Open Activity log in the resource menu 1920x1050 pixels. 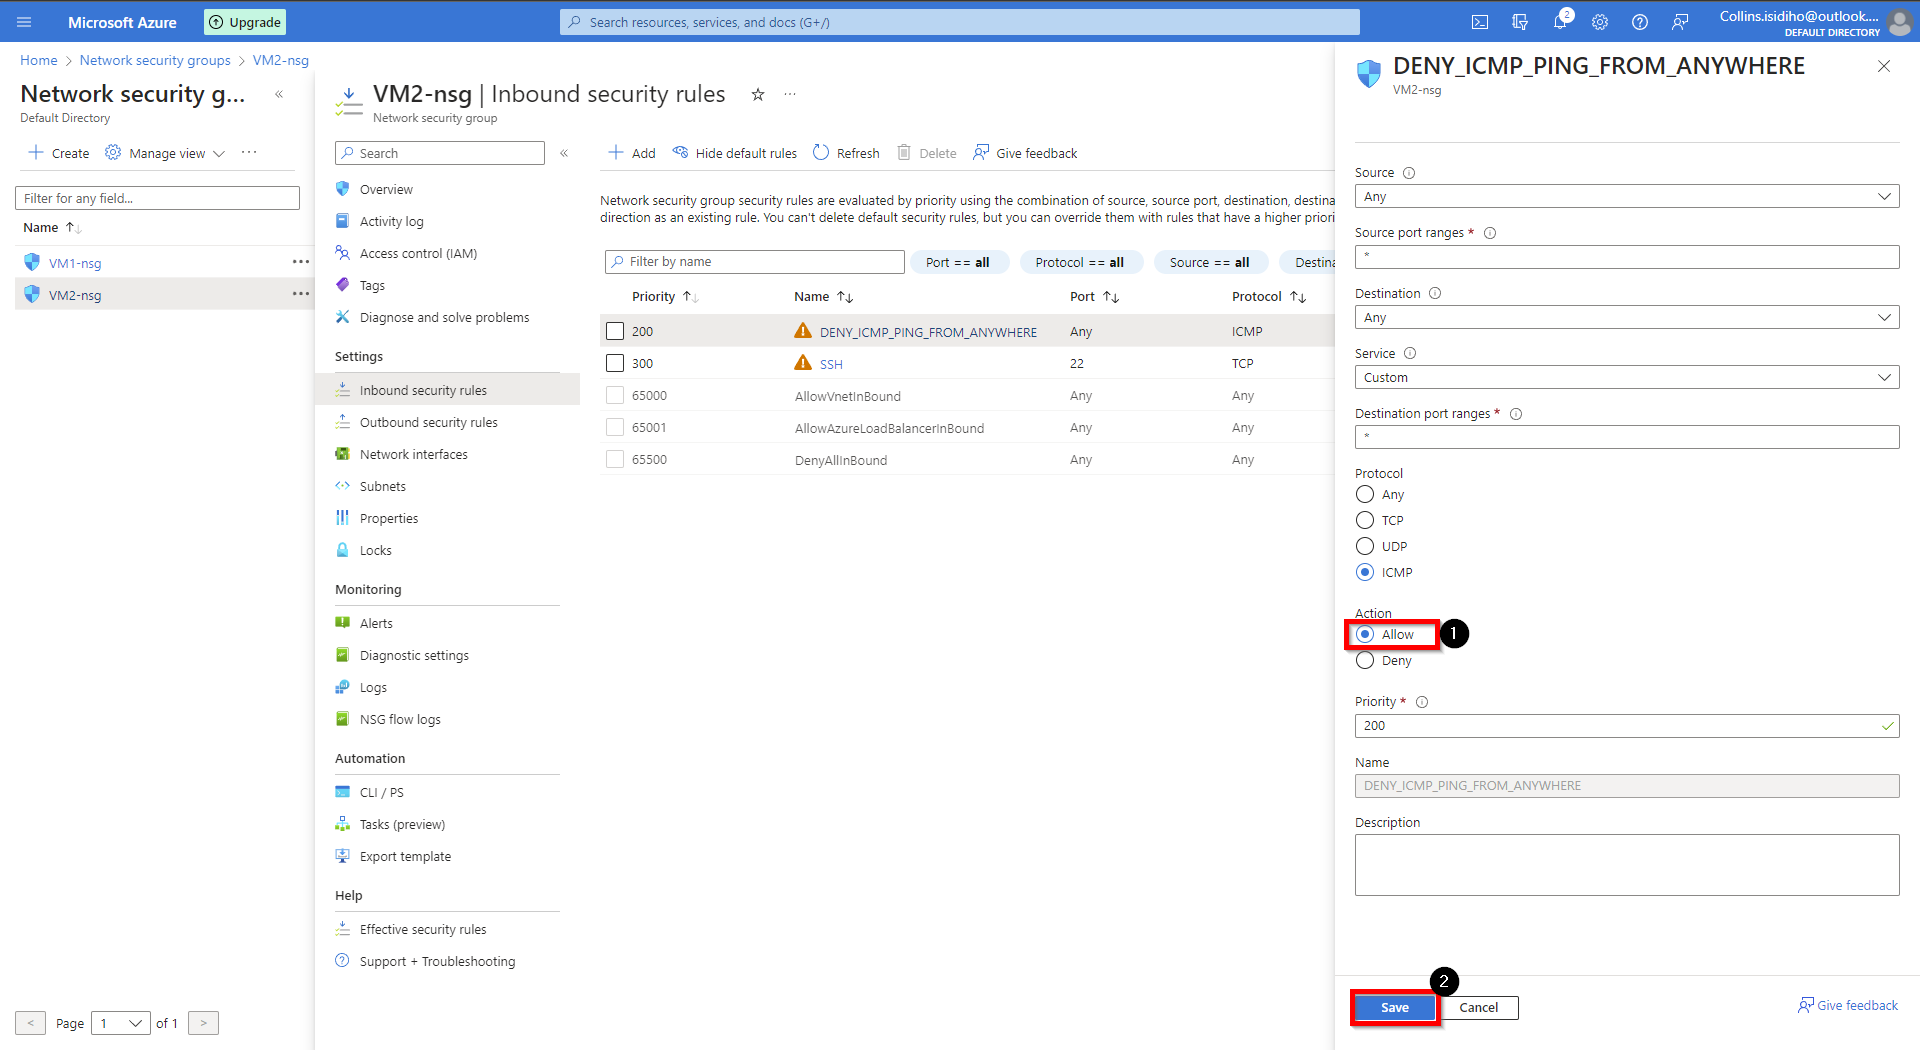pyautogui.click(x=391, y=221)
